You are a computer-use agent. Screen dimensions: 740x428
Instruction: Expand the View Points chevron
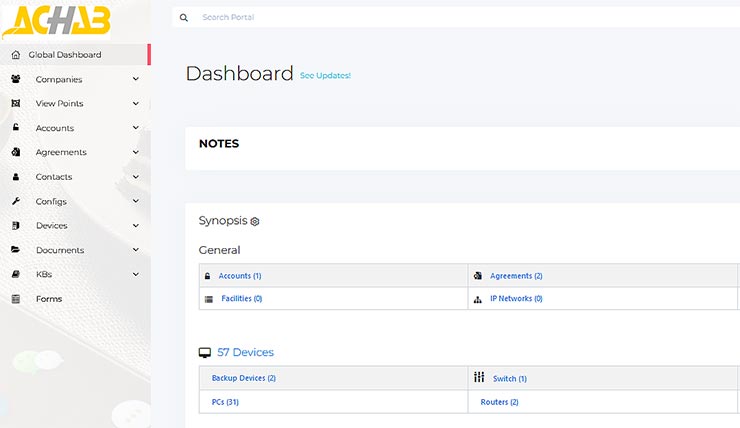coord(135,104)
